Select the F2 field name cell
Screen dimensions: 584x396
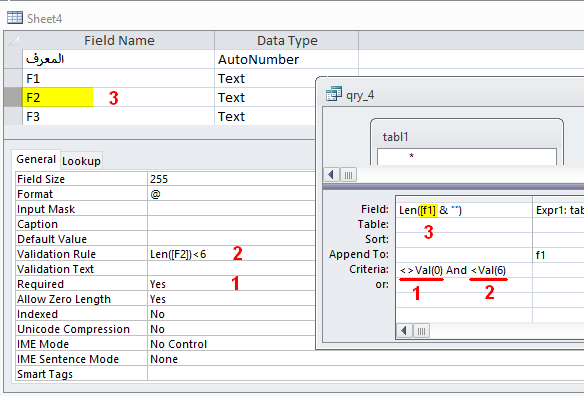click(118, 98)
